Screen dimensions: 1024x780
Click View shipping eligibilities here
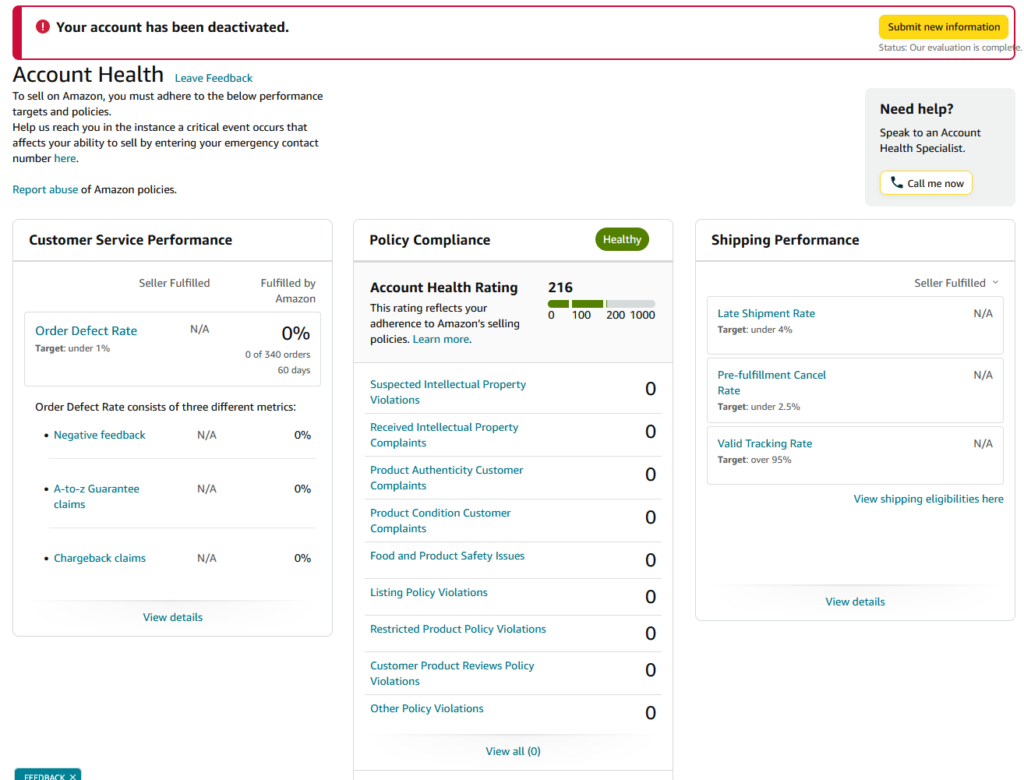(x=928, y=499)
